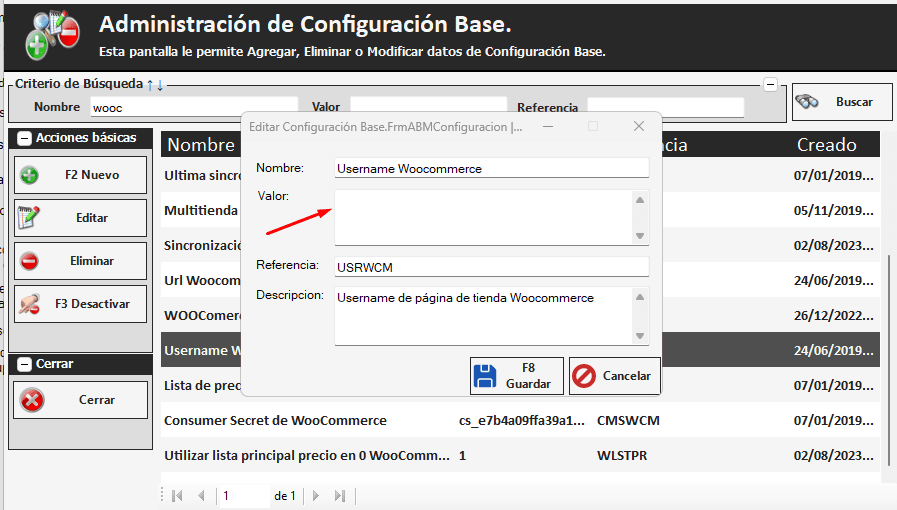Focus the Nombre field in edit dialog

[491, 169]
